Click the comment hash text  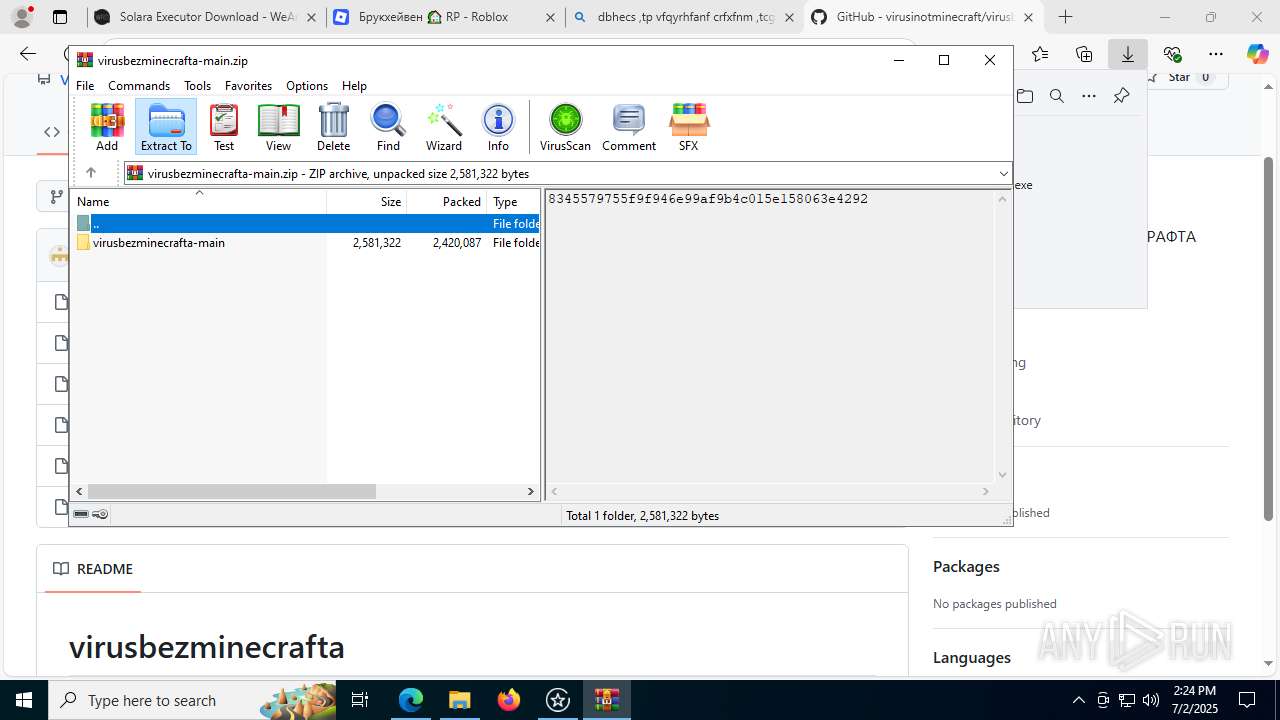708,199
